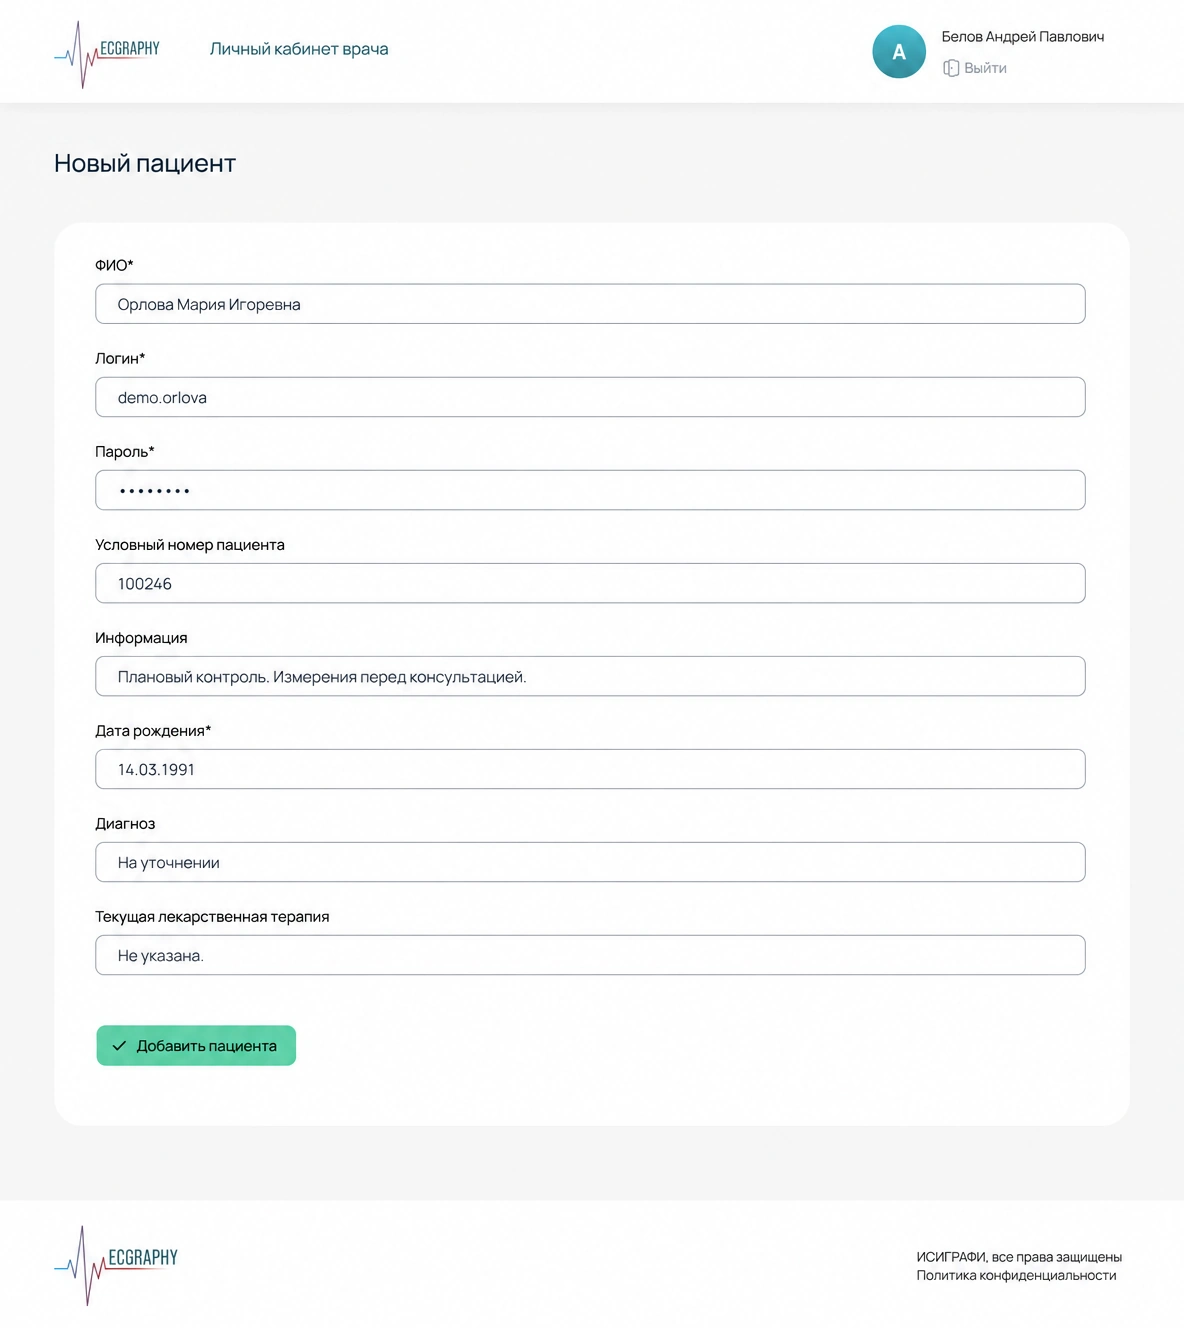
Task: Click the Текущая лекарственная терапия field
Action: click(x=590, y=955)
